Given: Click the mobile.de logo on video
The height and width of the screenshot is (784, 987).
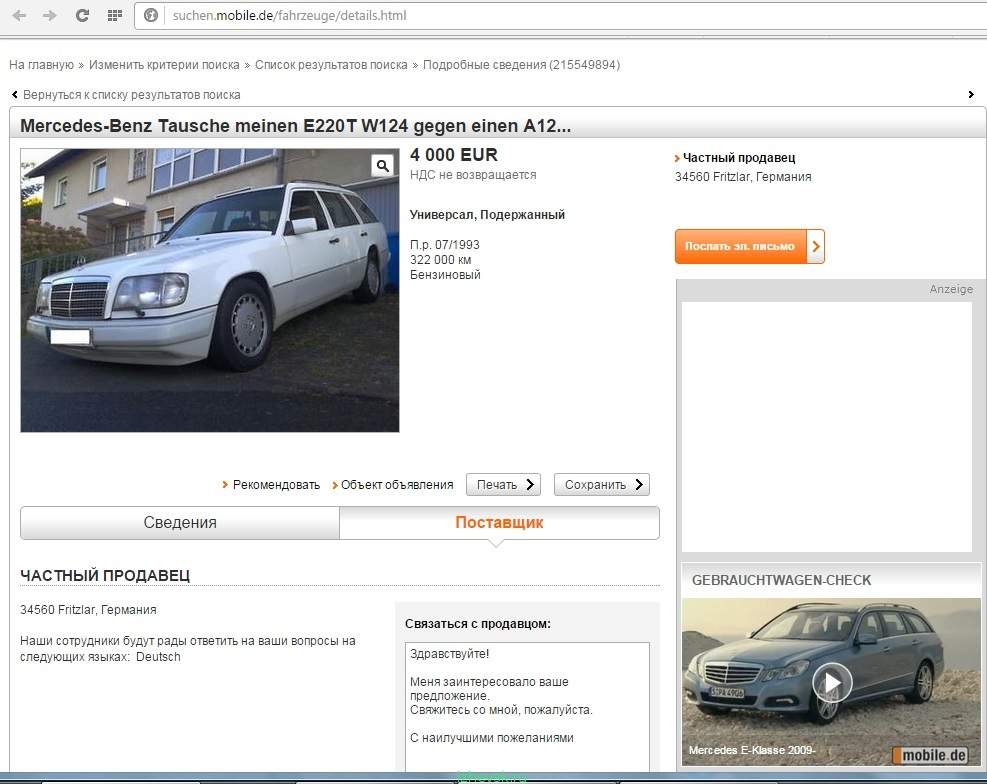Looking at the screenshot, I should click(930, 755).
